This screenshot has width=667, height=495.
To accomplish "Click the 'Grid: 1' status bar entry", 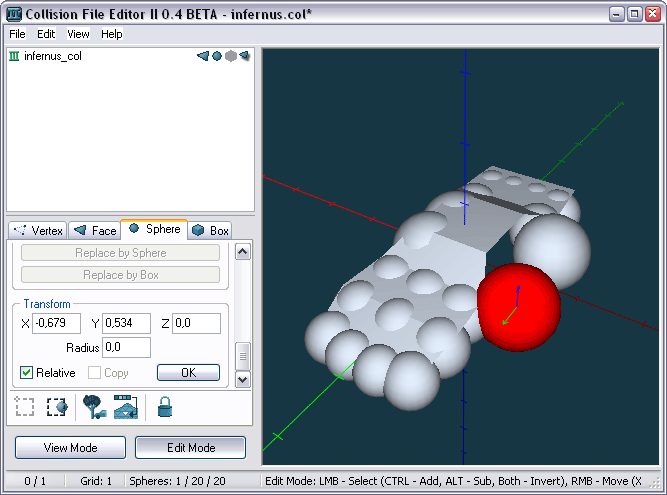I will point(96,481).
